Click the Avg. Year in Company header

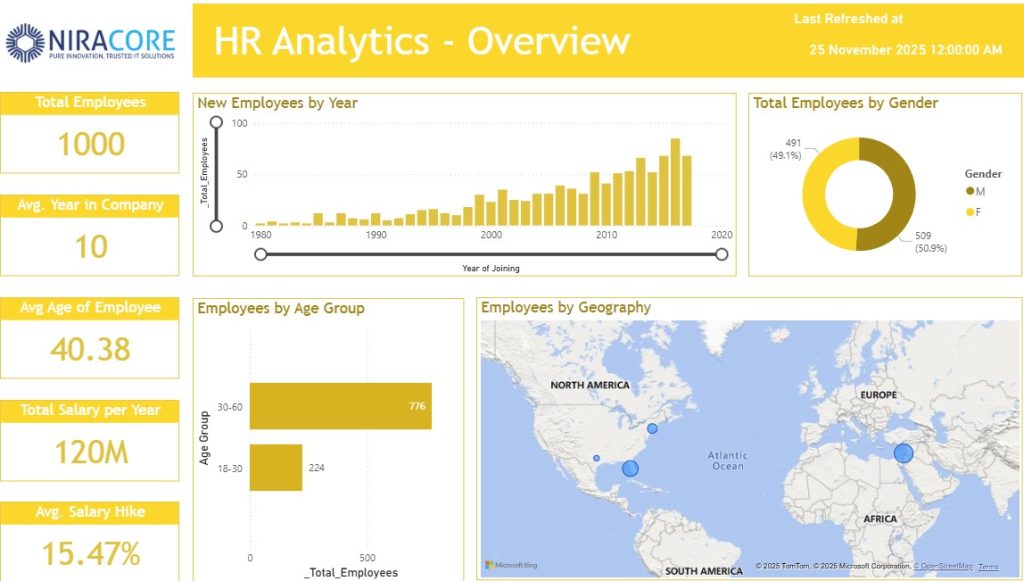click(90, 205)
